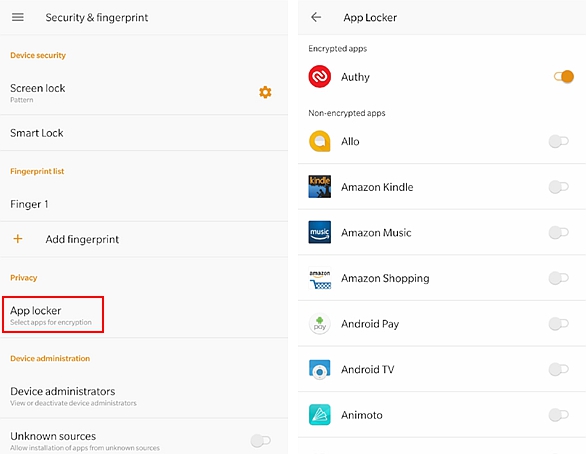Tap the Encrypted apps header
The image size is (586, 454).
(337, 49)
